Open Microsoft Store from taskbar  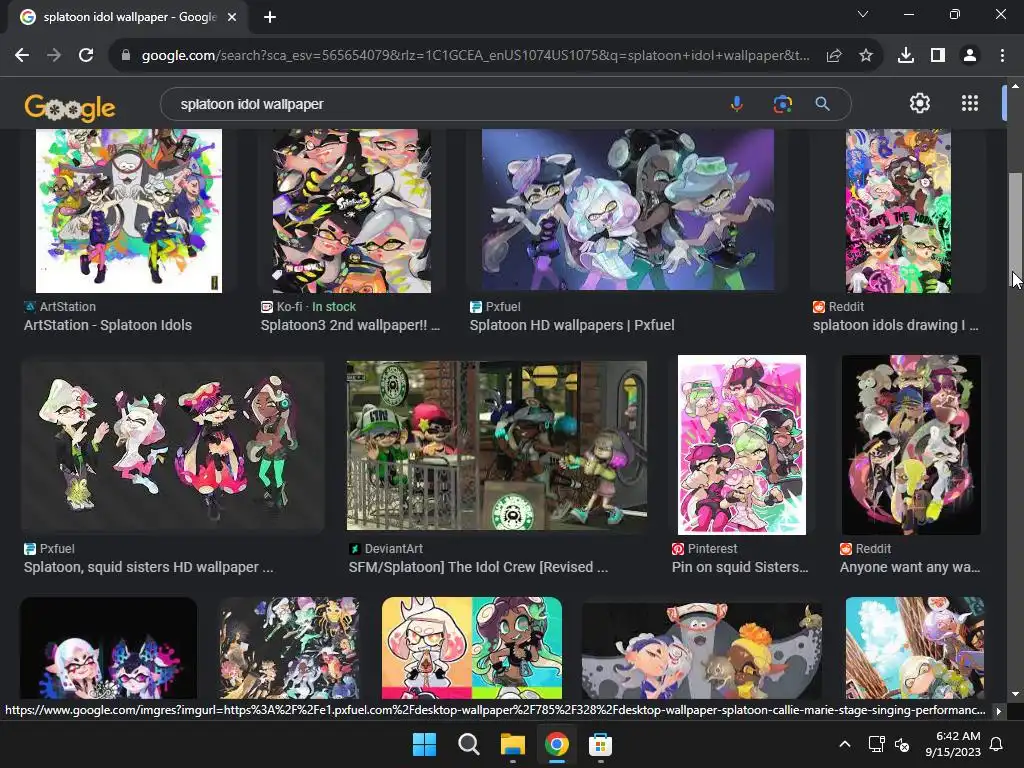[x=600, y=744]
